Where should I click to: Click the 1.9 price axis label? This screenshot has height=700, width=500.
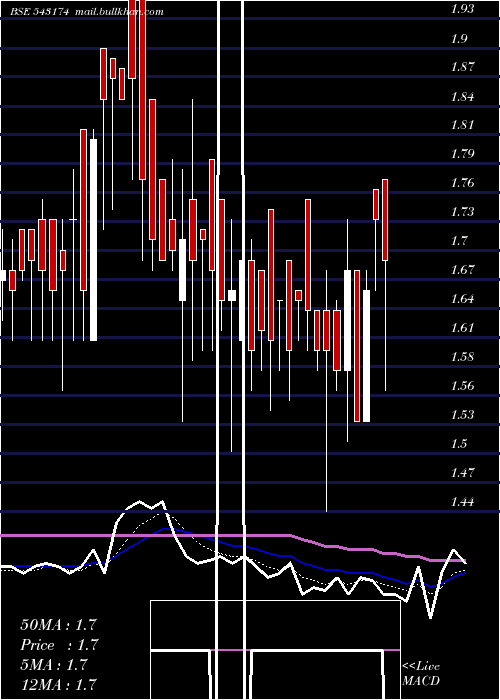coord(459,38)
